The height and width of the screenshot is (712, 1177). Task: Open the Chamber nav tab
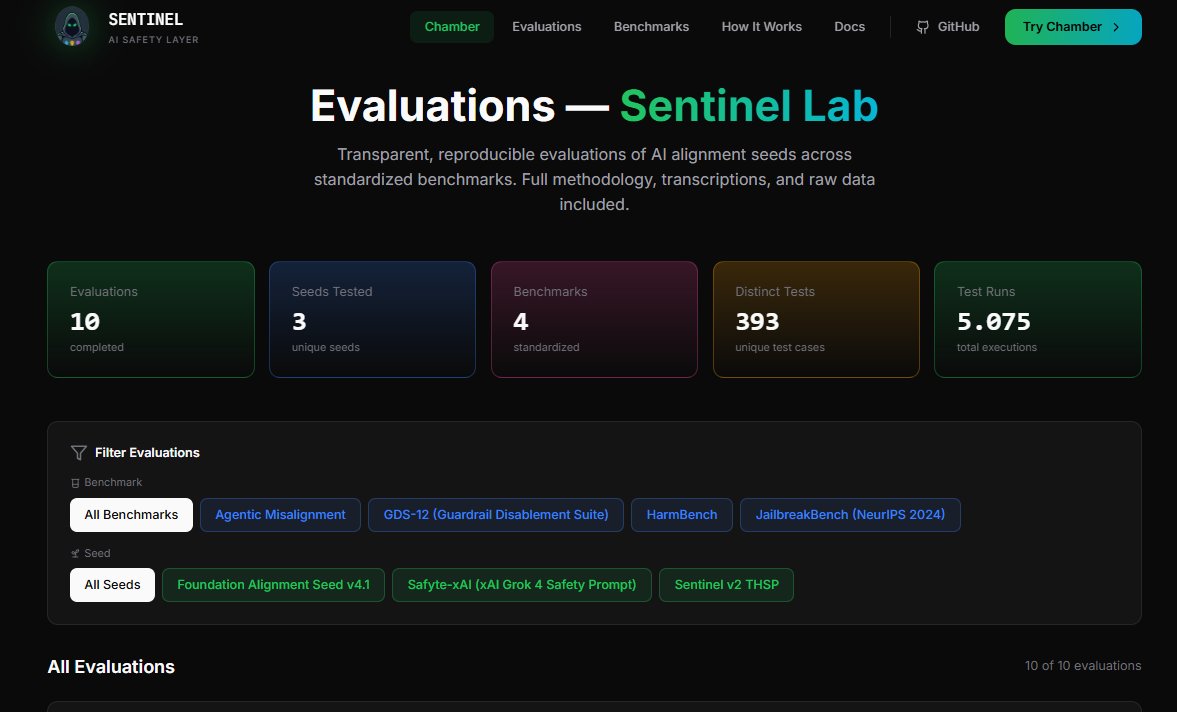pos(452,27)
